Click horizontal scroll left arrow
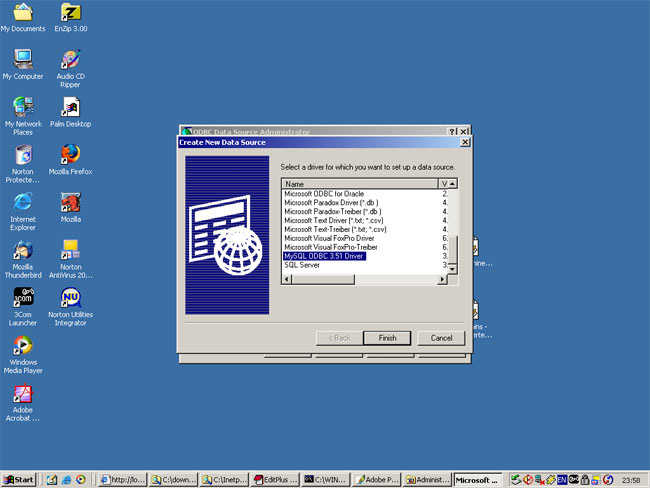650x488 pixels. click(x=286, y=279)
